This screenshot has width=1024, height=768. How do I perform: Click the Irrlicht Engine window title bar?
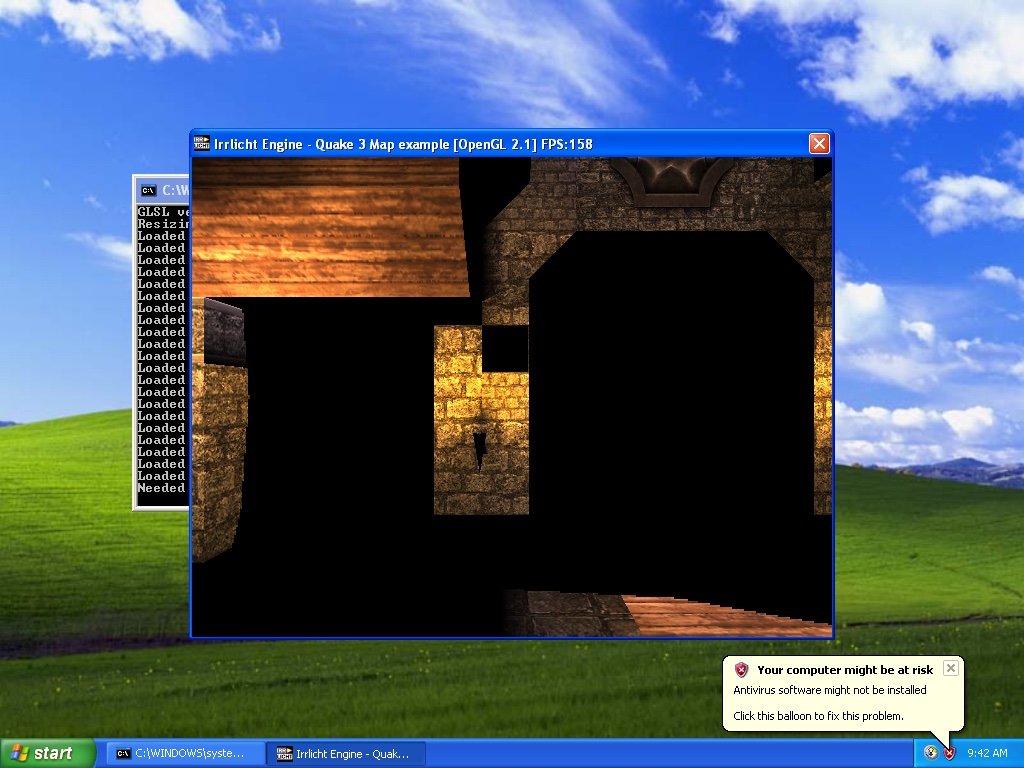click(x=511, y=144)
